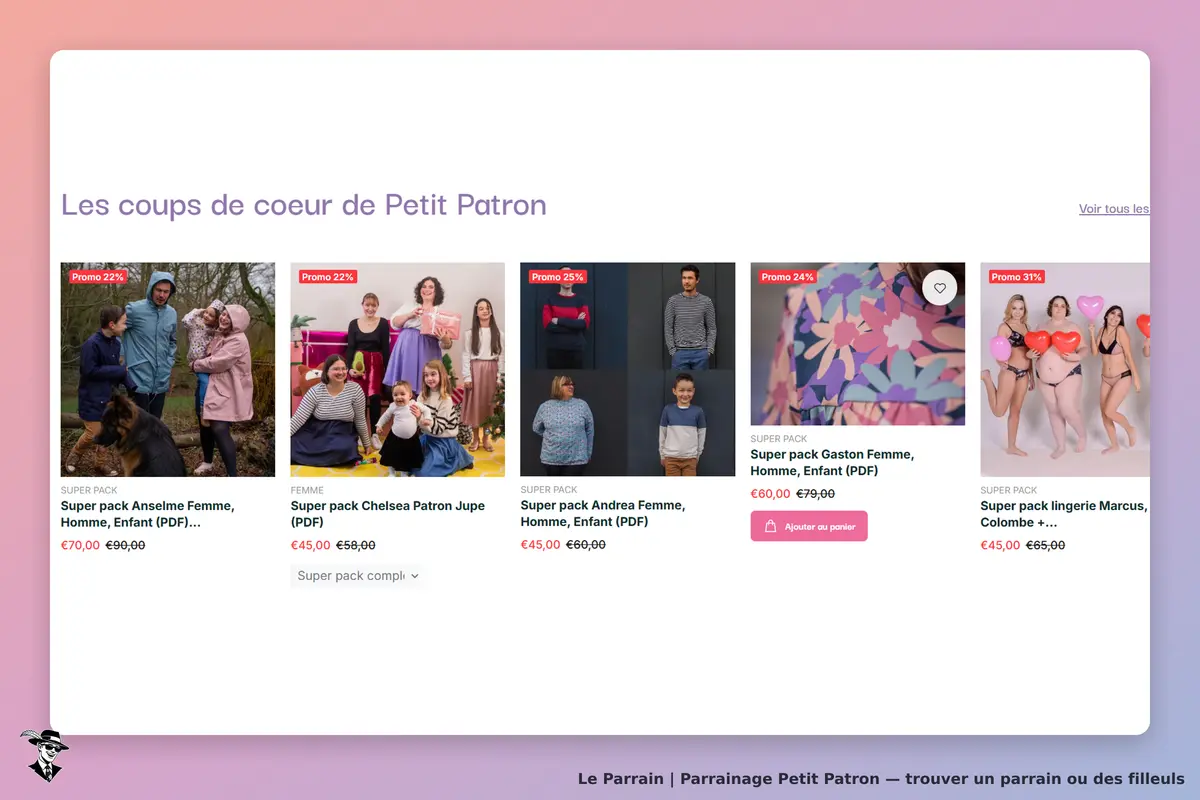Open the 'Super pack compl' variant dropdown
The height and width of the screenshot is (800, 1200).
358,575
